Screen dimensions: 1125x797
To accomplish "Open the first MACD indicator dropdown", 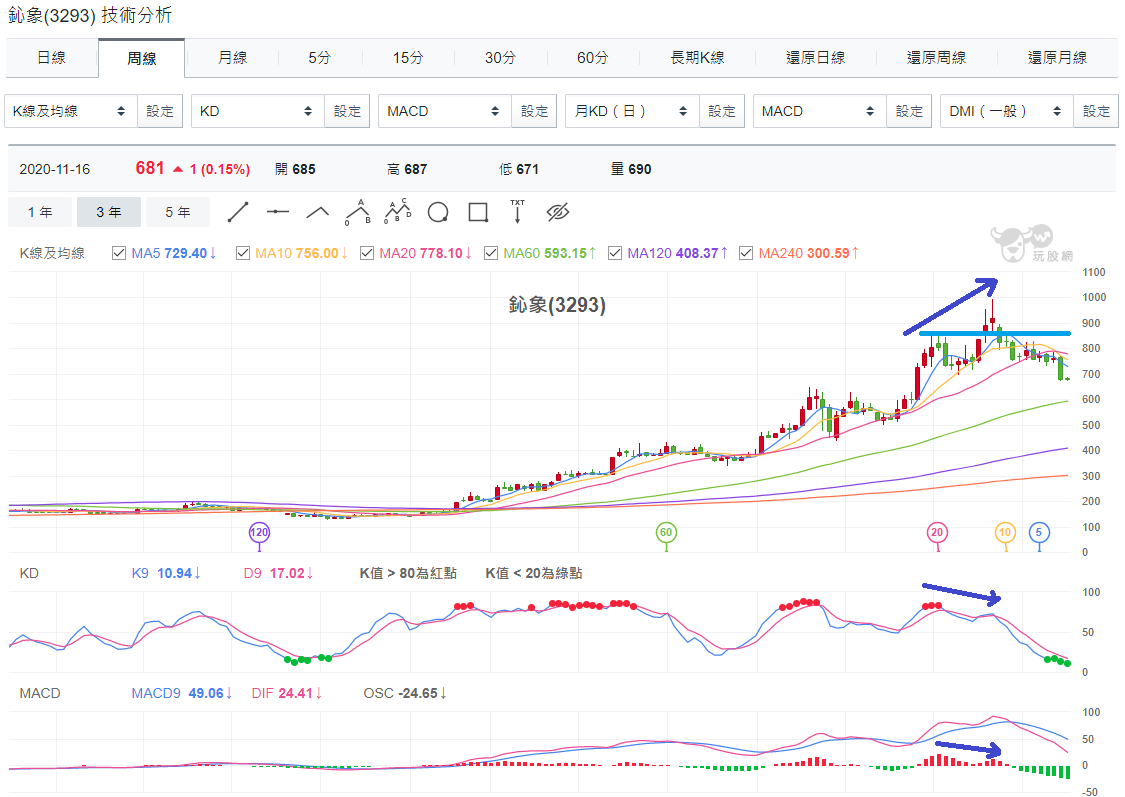I will pyautogui.click(x=445, y=111).
